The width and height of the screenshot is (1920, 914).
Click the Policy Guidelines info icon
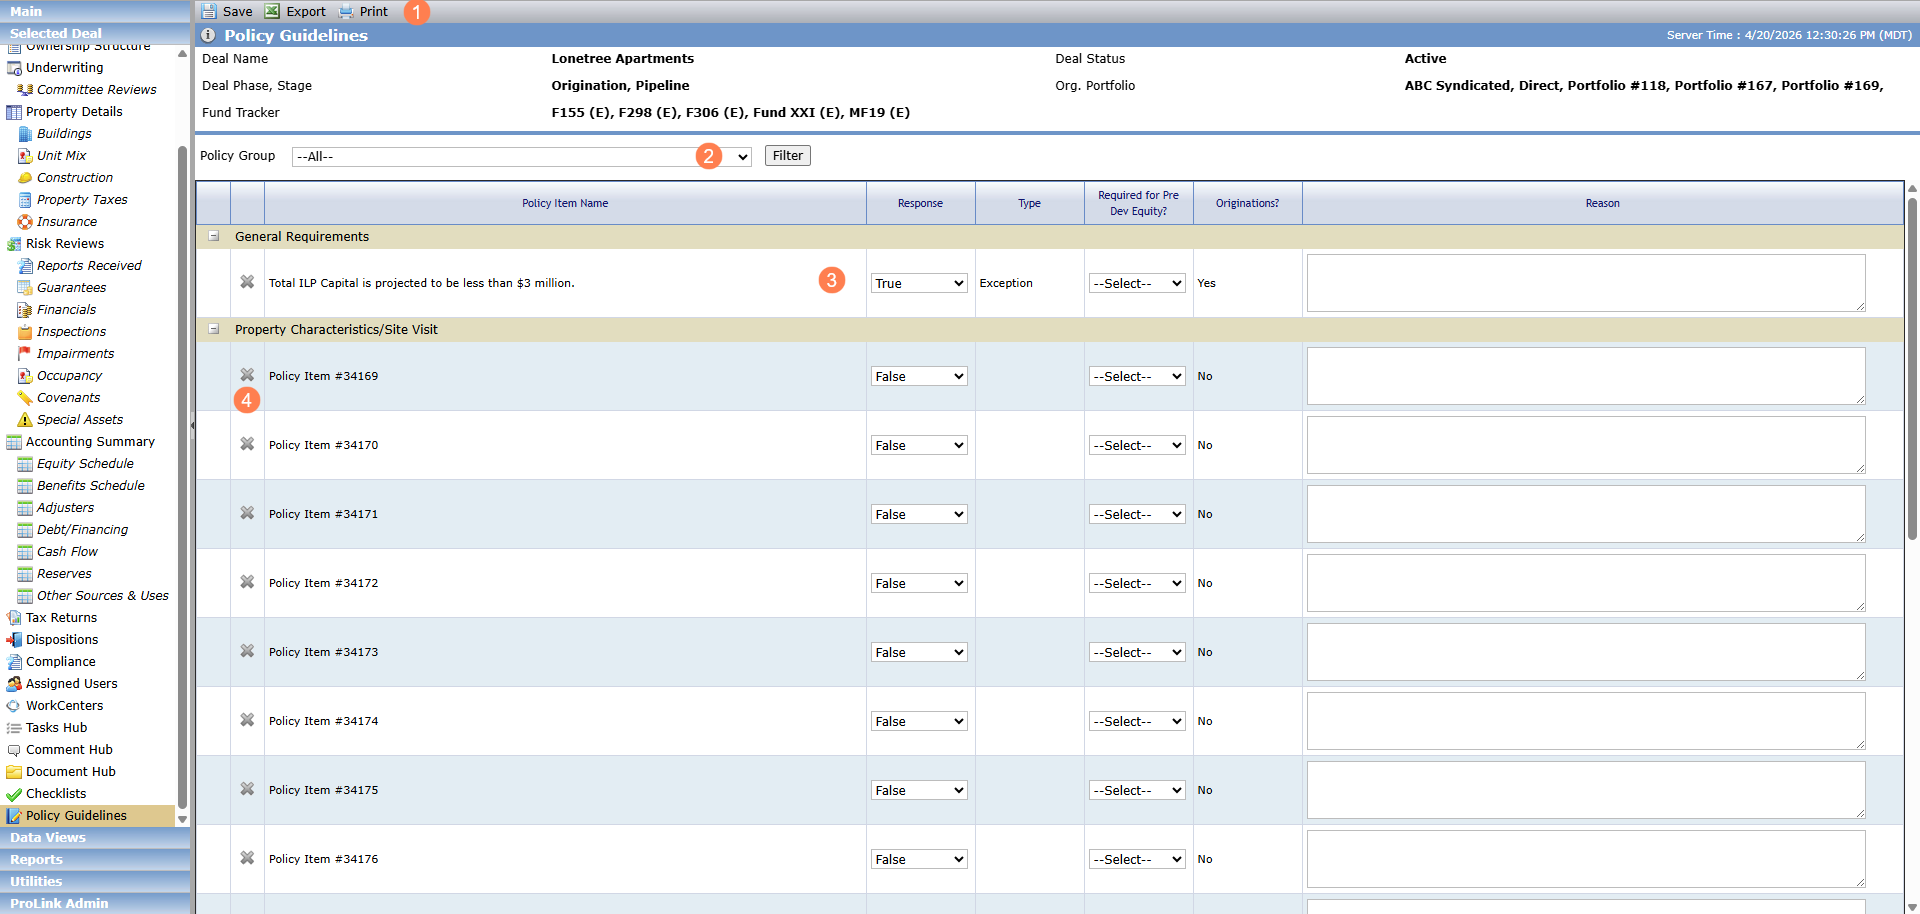(208, 35)
